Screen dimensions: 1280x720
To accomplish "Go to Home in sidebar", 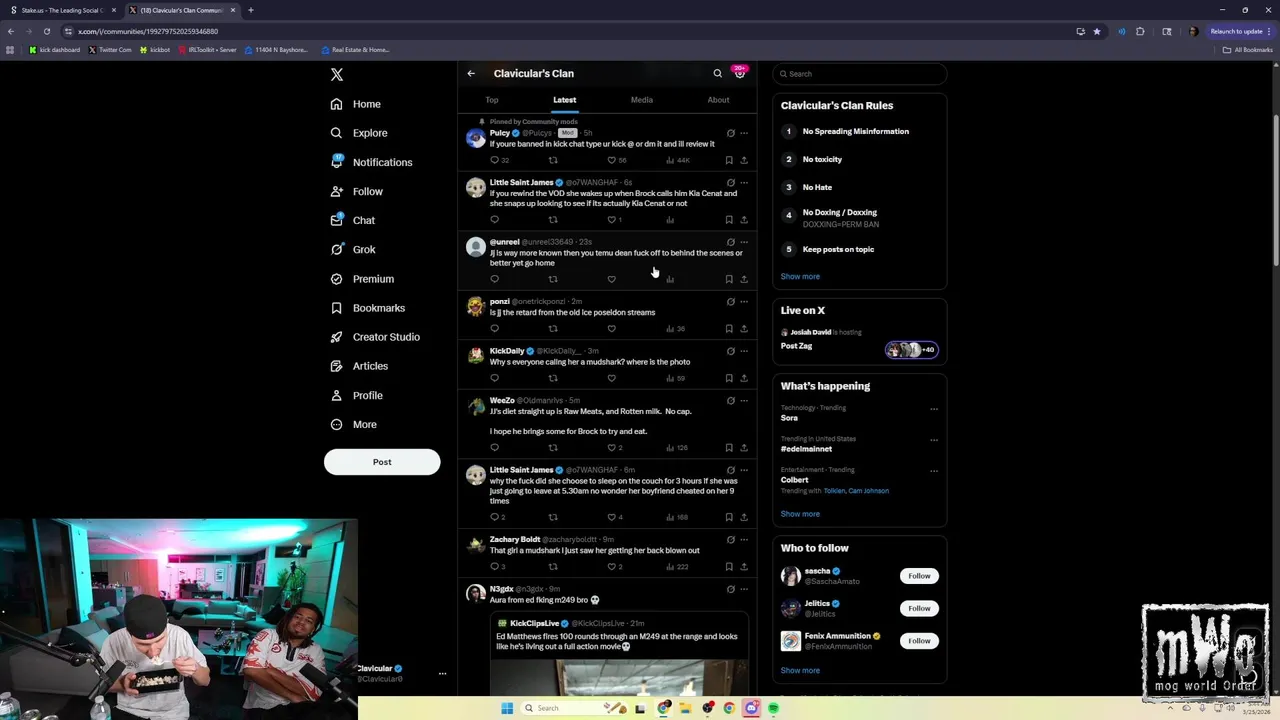I will [356, 104].
